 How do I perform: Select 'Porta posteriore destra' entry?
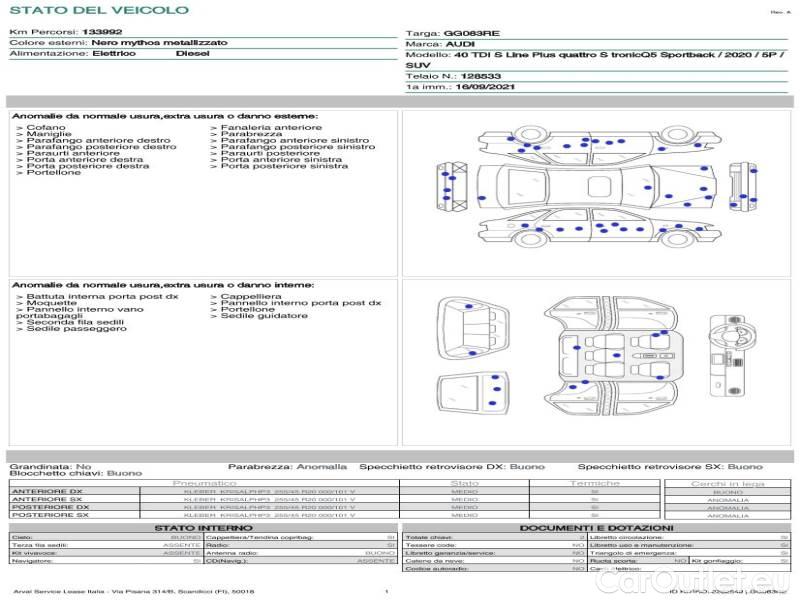(x=88, y=166)
